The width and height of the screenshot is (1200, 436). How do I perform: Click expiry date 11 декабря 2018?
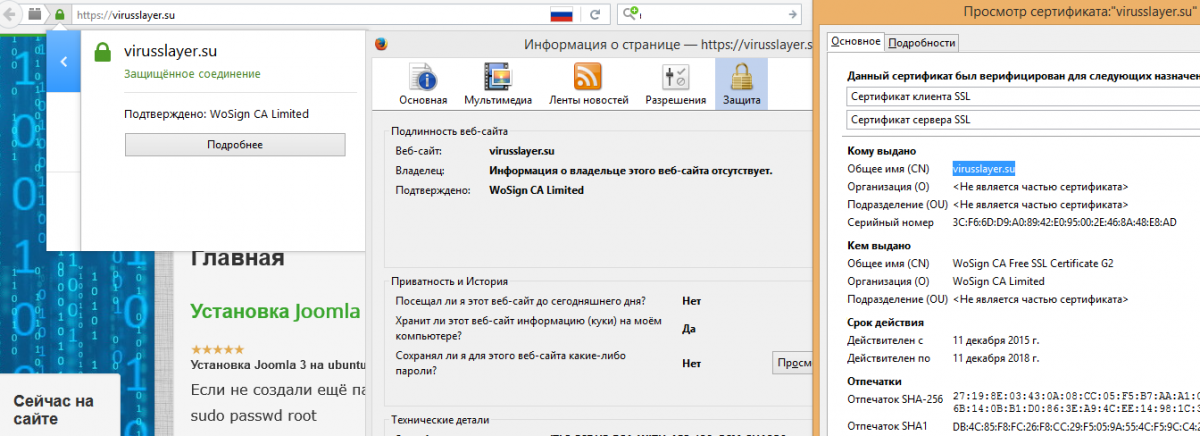click(995, 358)
